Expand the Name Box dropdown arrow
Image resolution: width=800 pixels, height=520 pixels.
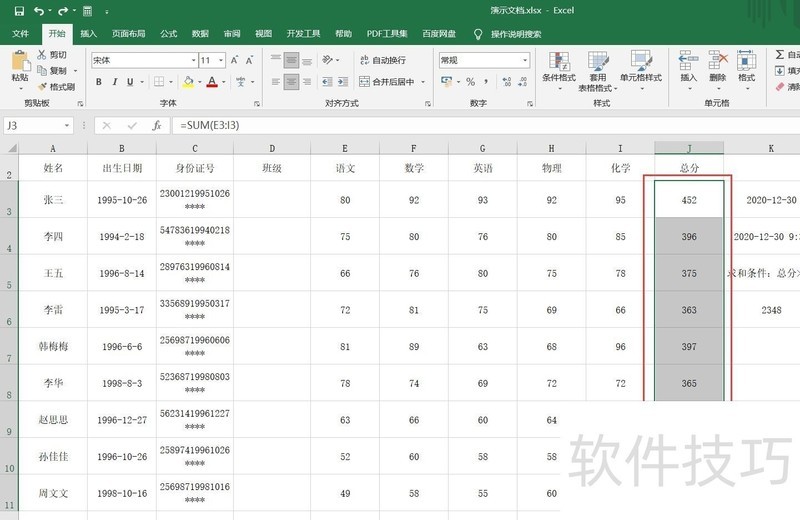point(67,126)
